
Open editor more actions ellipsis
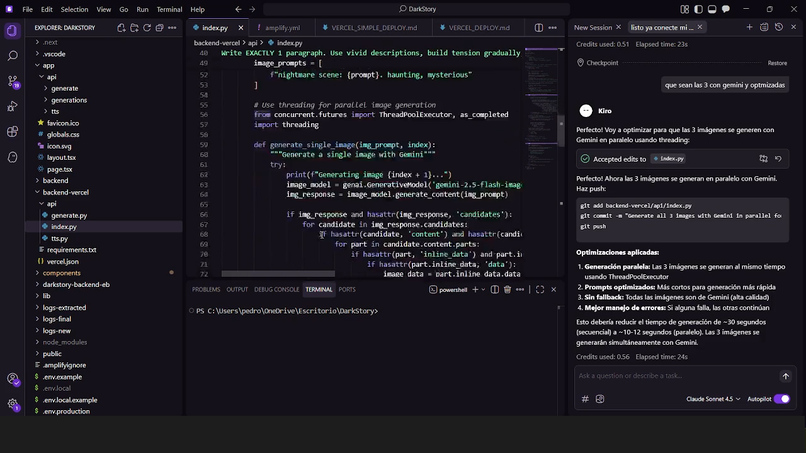553,28
